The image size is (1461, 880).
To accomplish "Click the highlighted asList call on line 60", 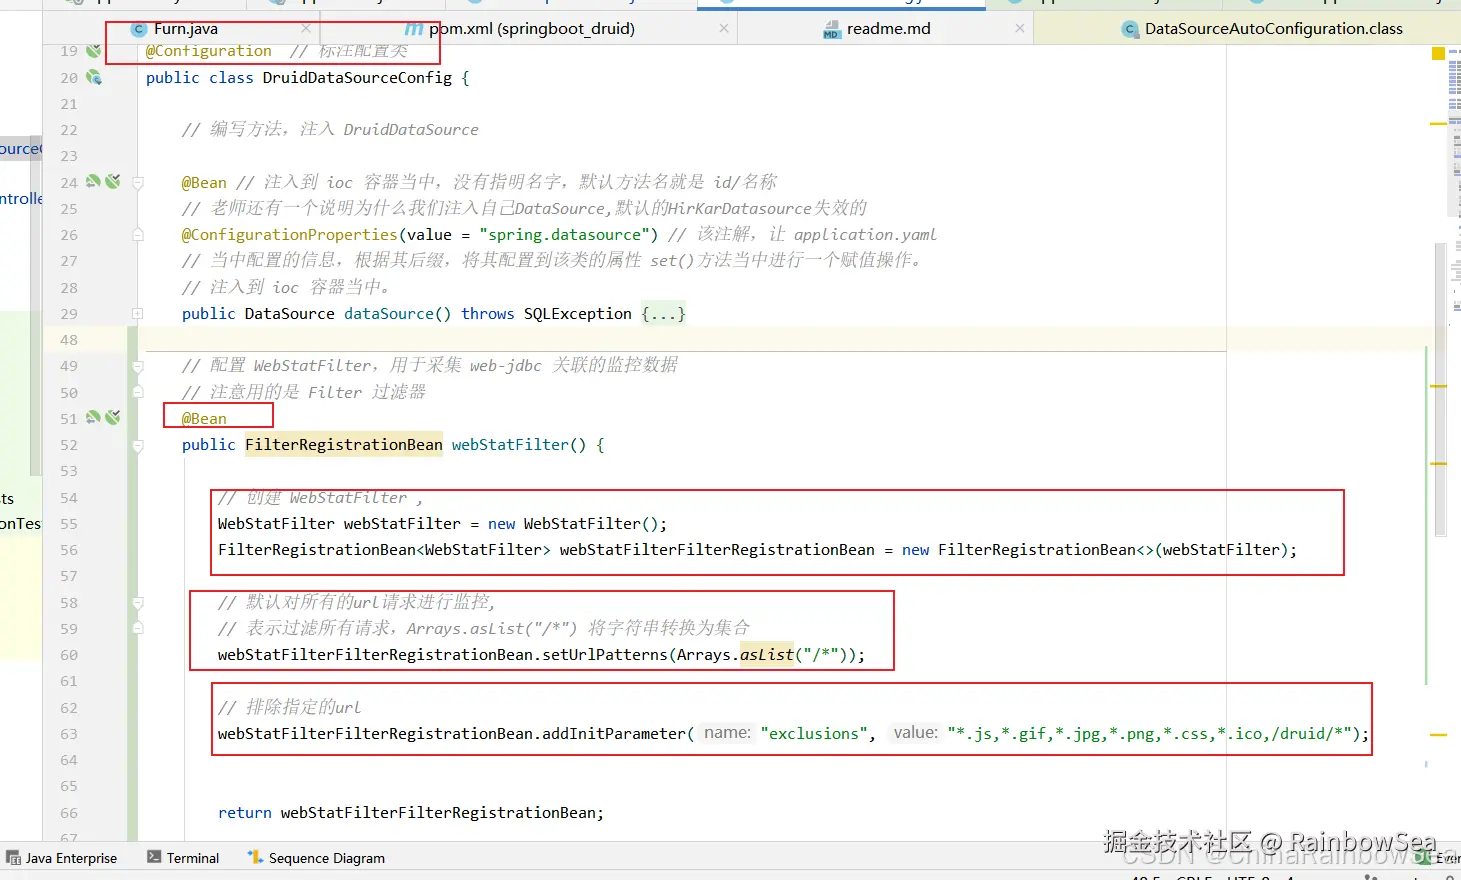I will (x=767, y=655).
